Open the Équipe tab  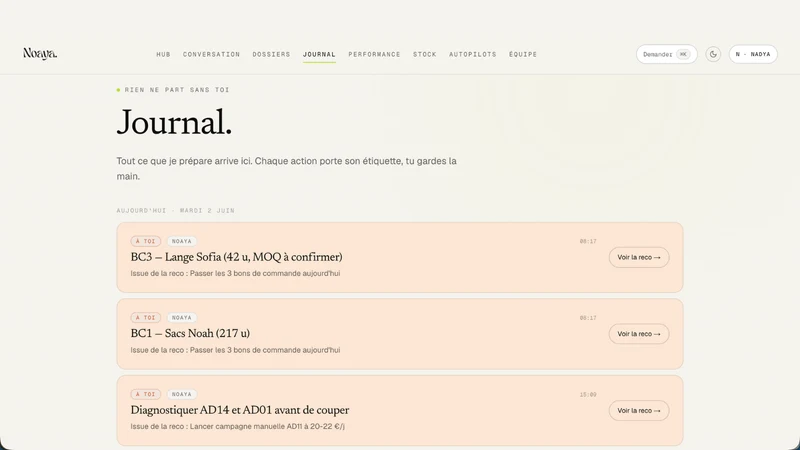tap(522, 54)
